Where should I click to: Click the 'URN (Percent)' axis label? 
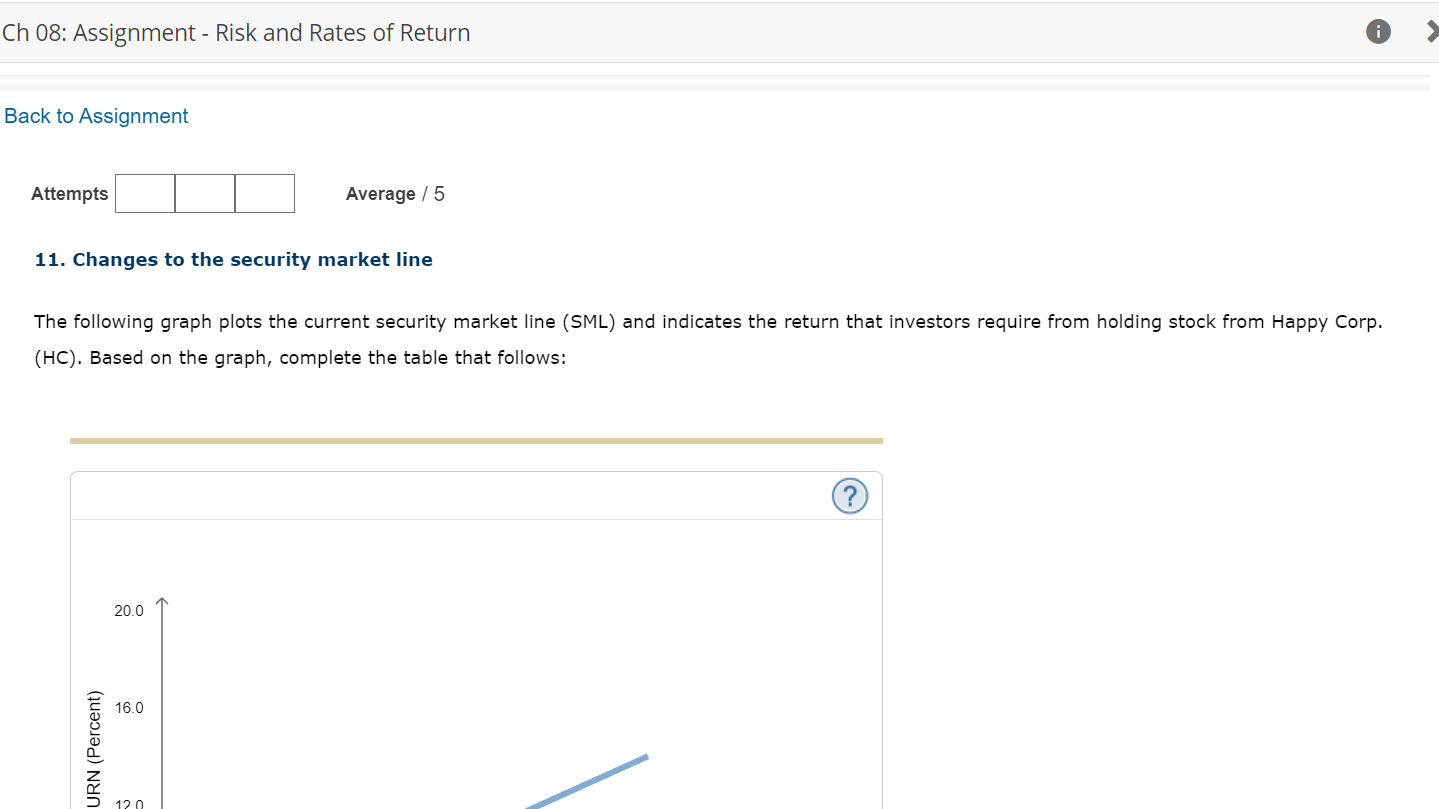[94, 744]
